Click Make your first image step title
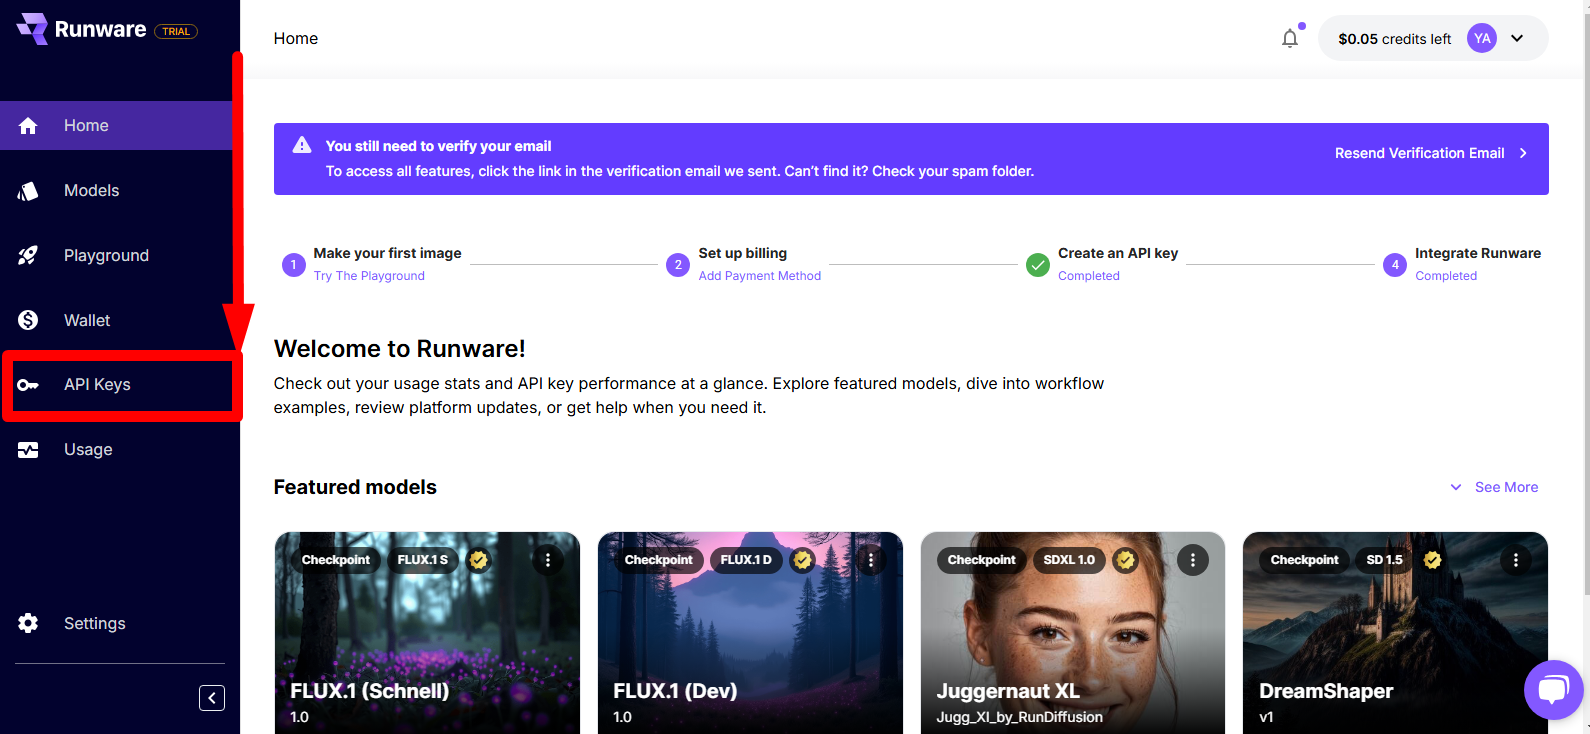1590x734 pixels. tap(388, 253)
